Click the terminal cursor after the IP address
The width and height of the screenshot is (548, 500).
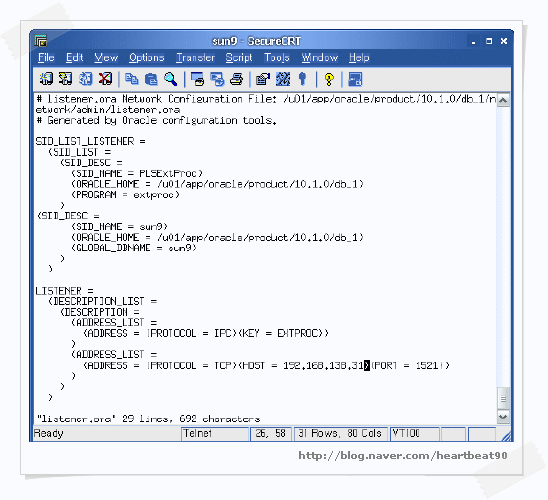tap(367, 365)
